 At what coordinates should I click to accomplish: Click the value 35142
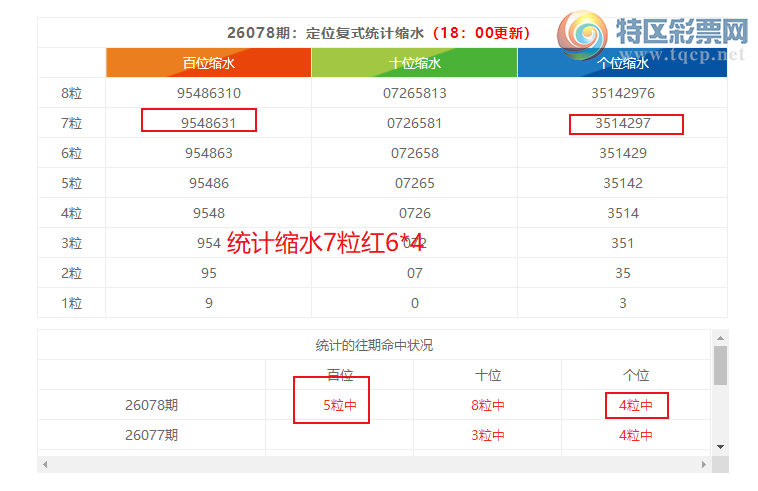pyautogui.click(x=623, y=183)
